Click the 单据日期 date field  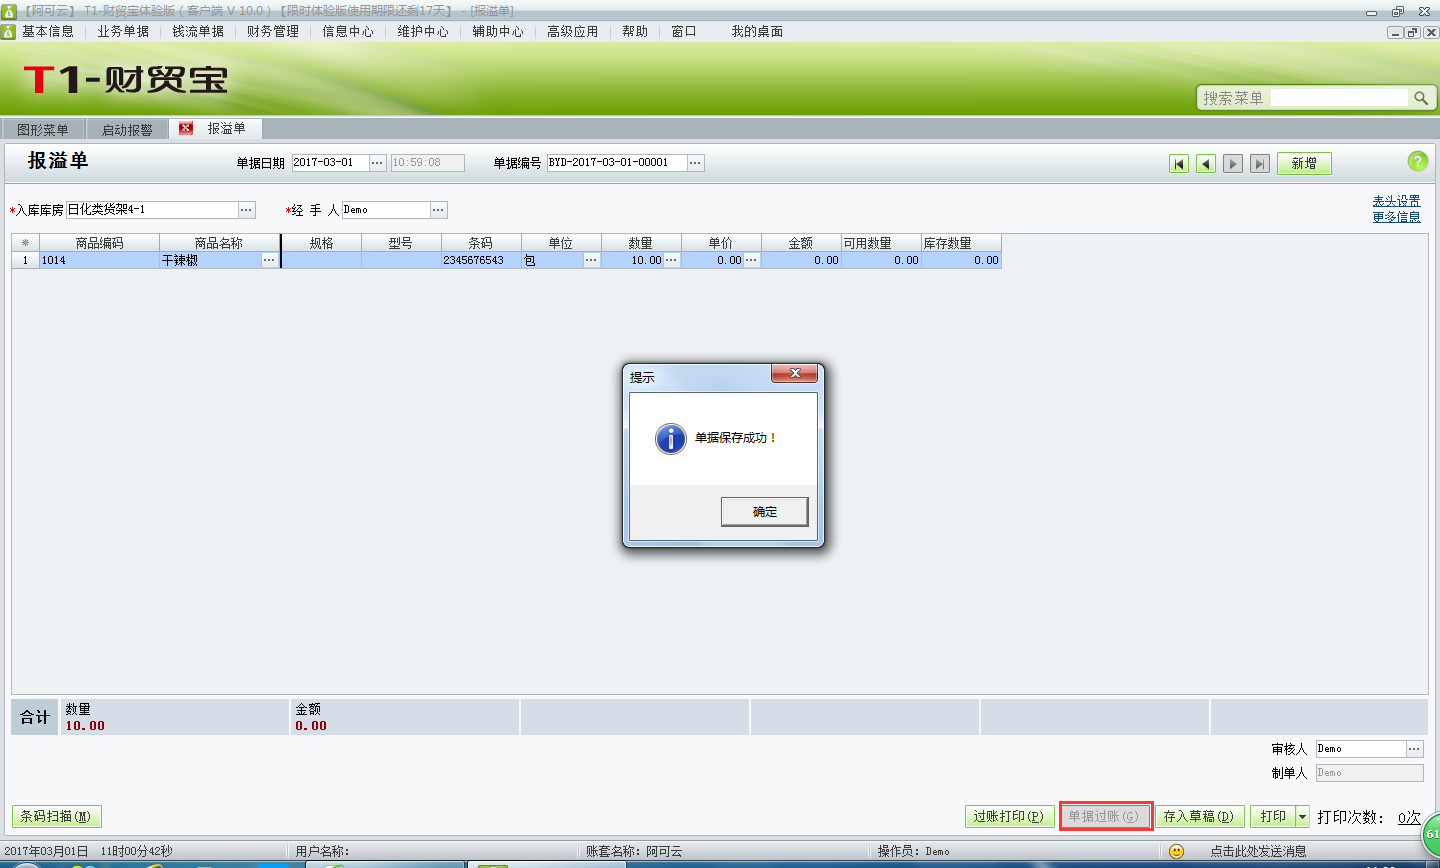(x=330, y=163)
